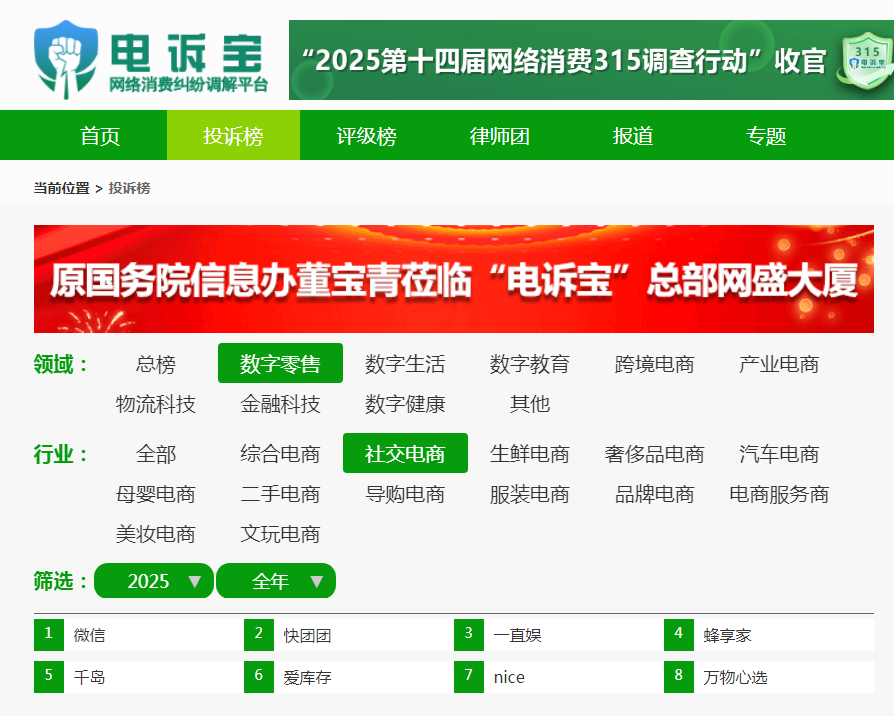Switch to the 评级榜 tab
This screenshot has width=894, height=716.
point(366,136)
